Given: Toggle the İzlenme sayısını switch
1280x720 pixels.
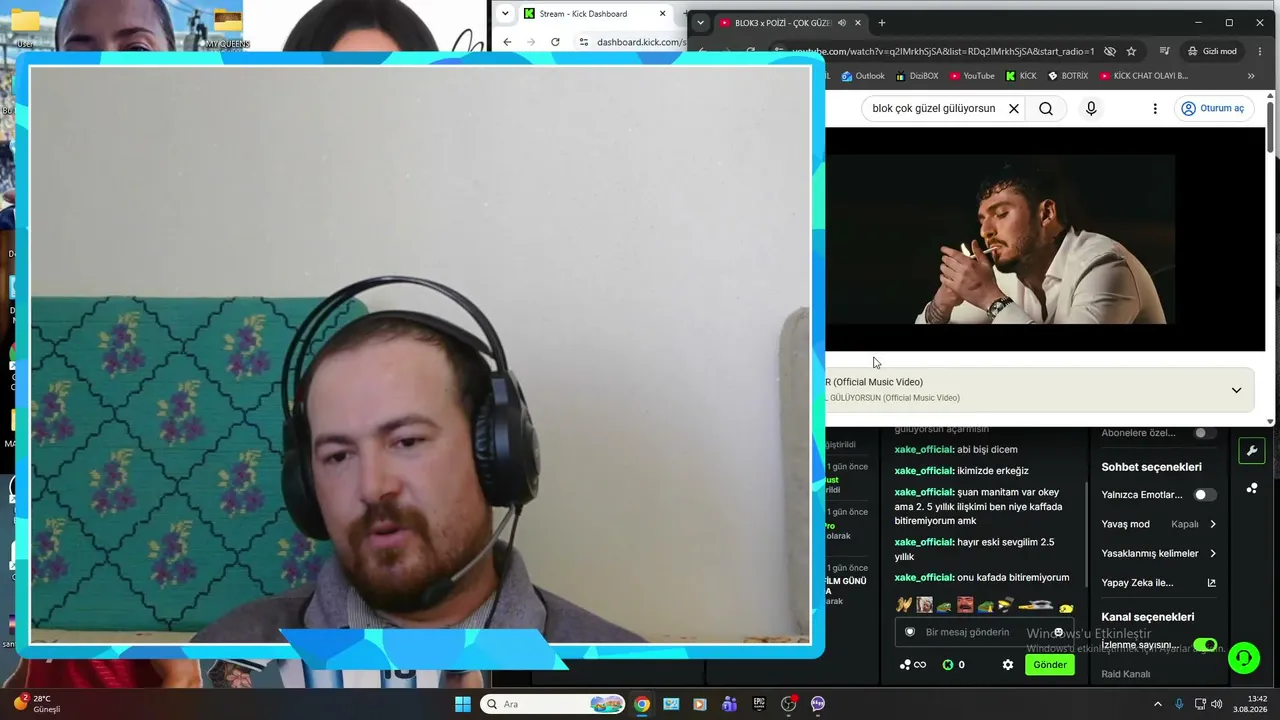Looking at the screenshot, I should (1205, 645).
